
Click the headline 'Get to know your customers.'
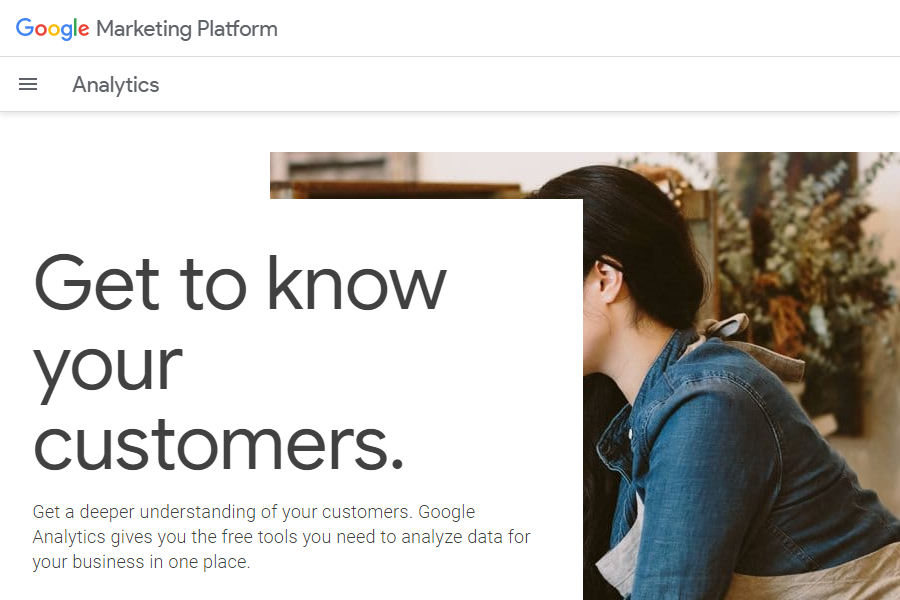(x=240, y=360)
